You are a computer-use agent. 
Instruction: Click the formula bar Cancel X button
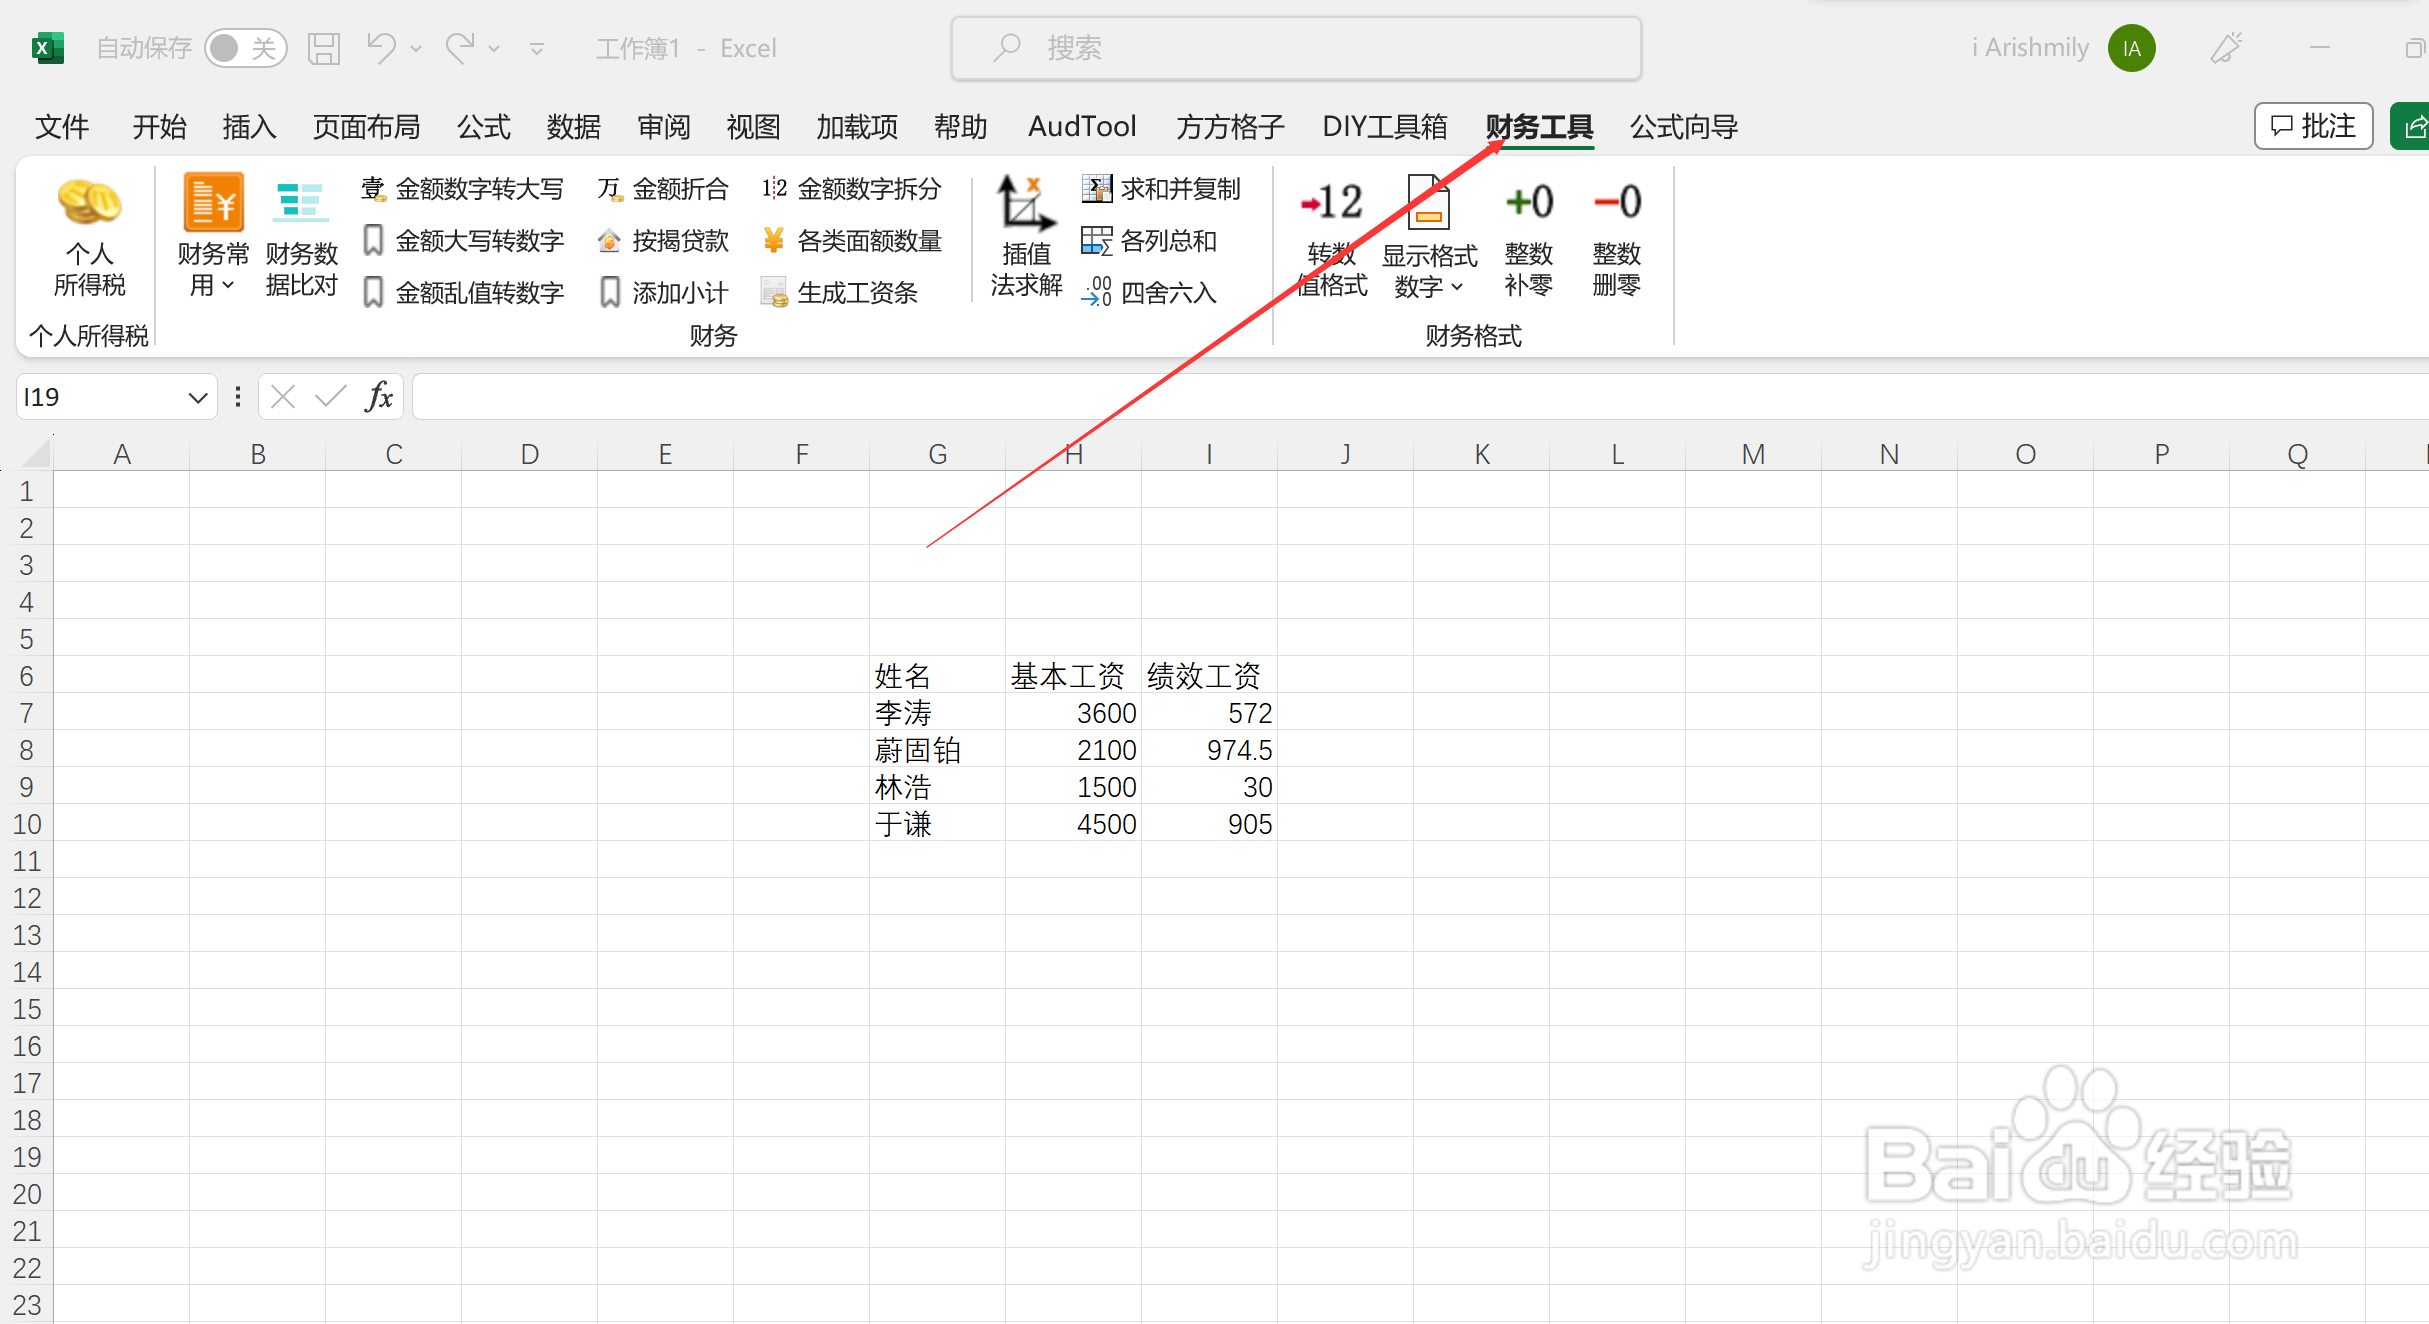pyautogui.click(x=283, y=397)
